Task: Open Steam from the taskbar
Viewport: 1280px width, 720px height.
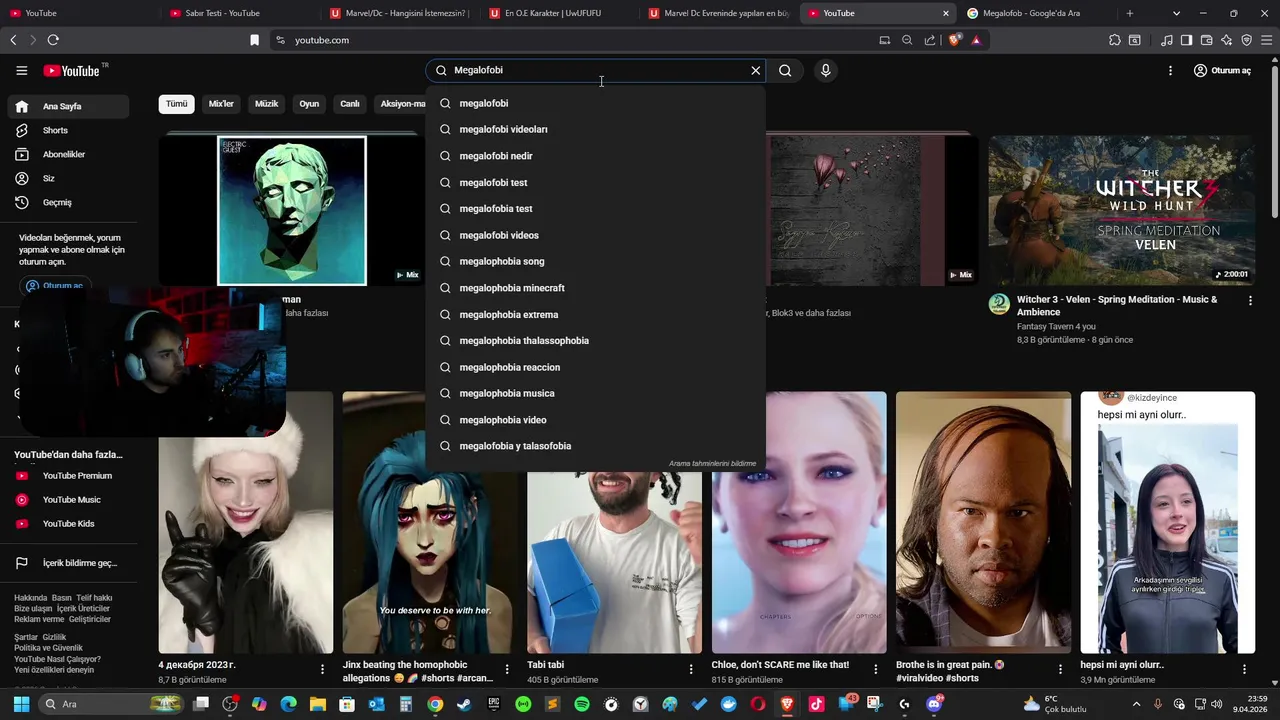Action: pos(464,704)
